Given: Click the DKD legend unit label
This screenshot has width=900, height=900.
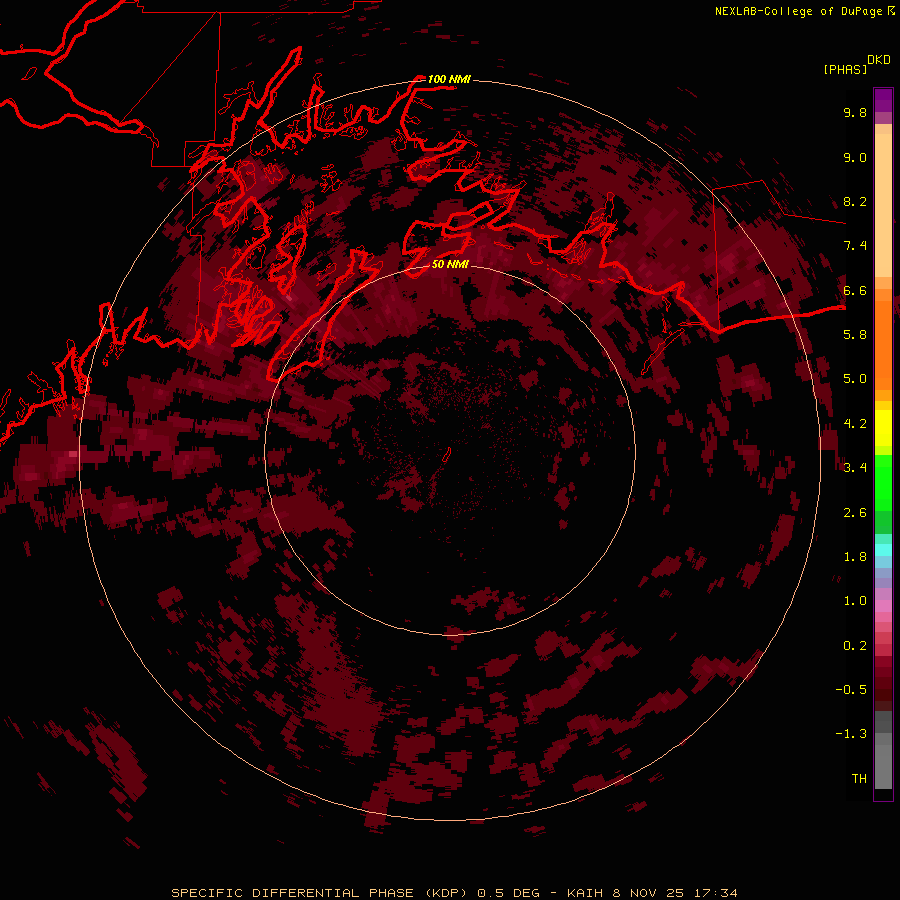Looking at the screenshot, I should [x=879, y=60].
